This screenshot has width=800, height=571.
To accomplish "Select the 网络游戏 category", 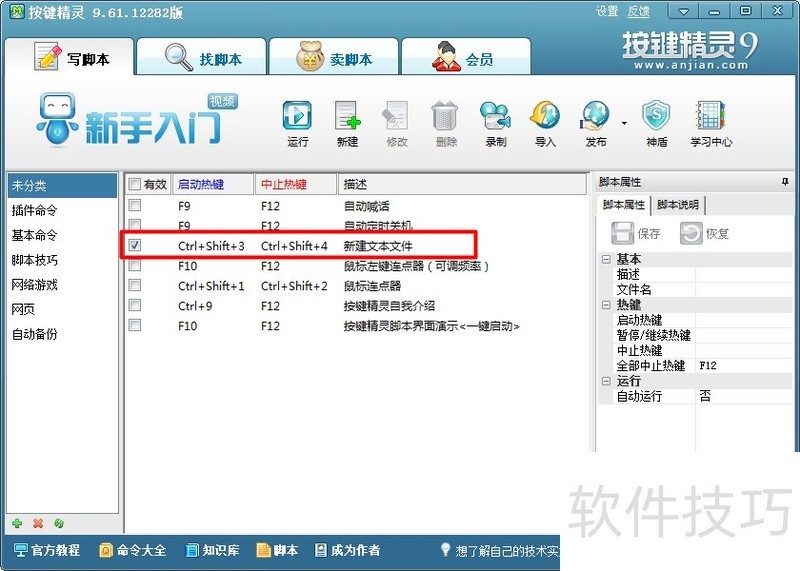I will pyautogui.click(x=62, y=284).
